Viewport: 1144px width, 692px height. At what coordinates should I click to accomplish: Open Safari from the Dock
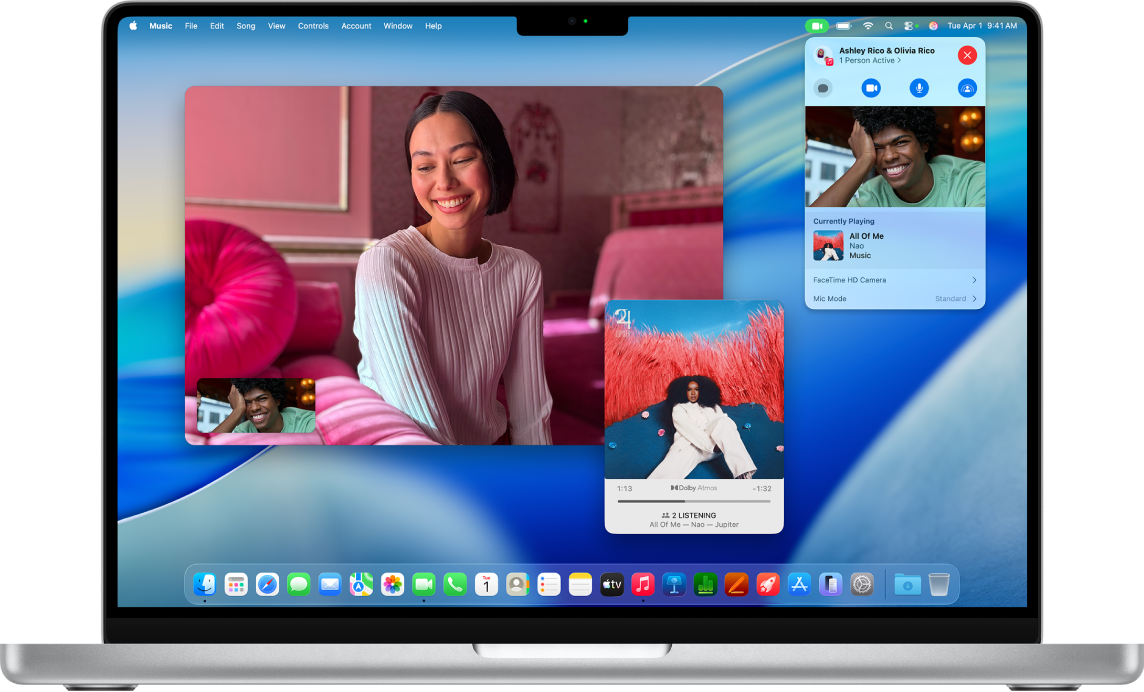click(x=266, y=584)
